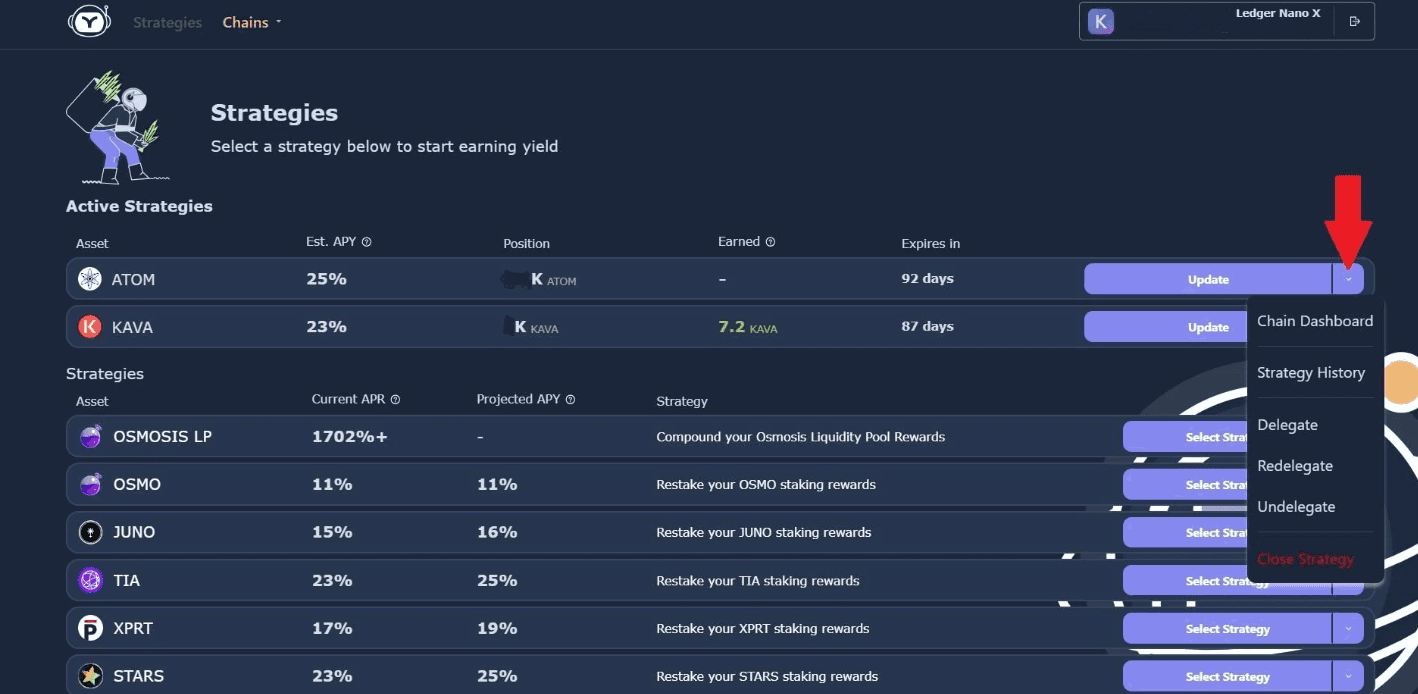This screenshot has width=1418, height=694.
Task: Click the 92 days expiry value
Action: click(x=927, y=279)
